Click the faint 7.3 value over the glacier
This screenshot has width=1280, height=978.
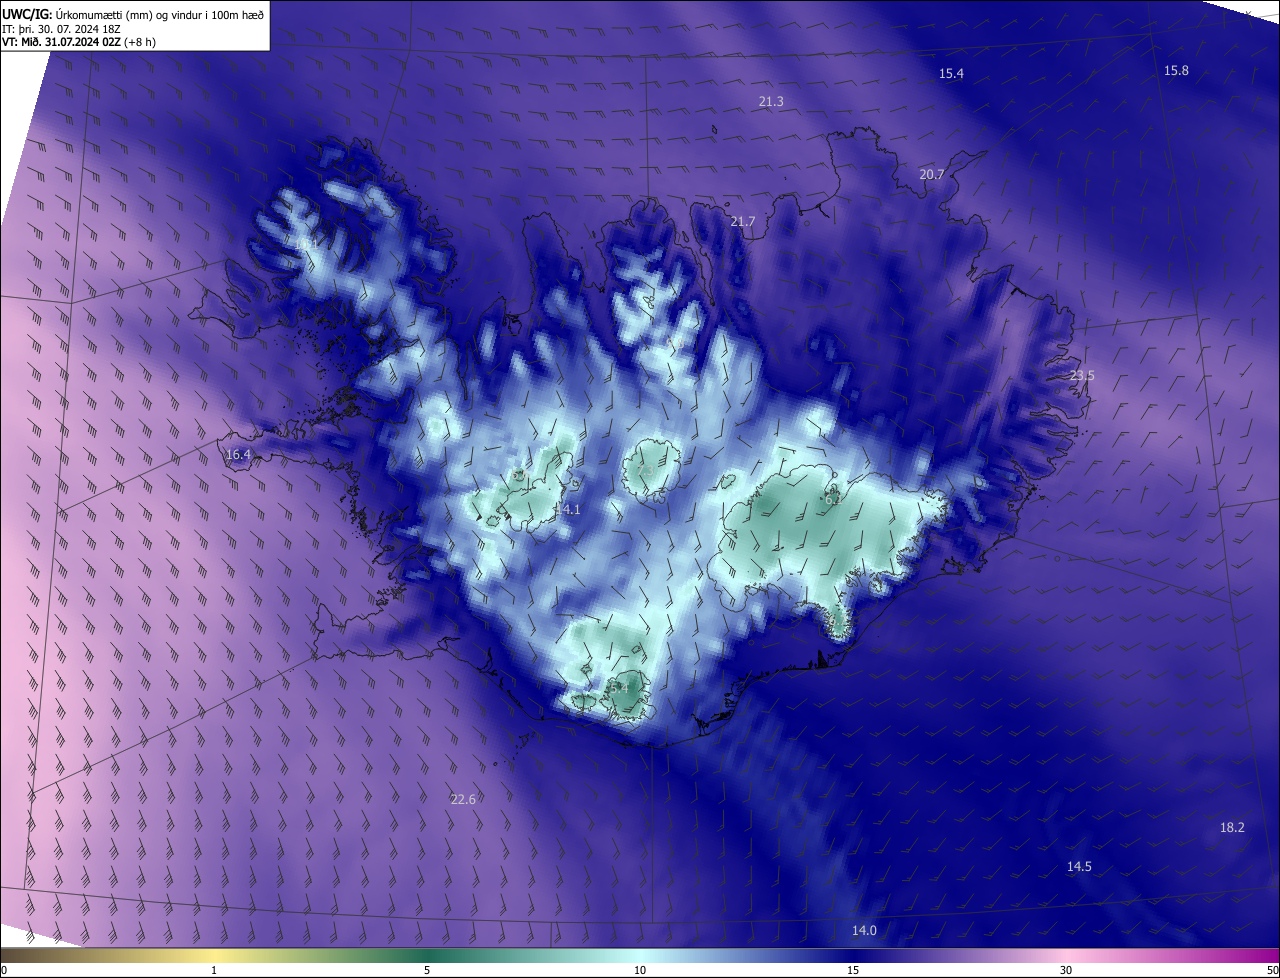[x=646, y=470]
